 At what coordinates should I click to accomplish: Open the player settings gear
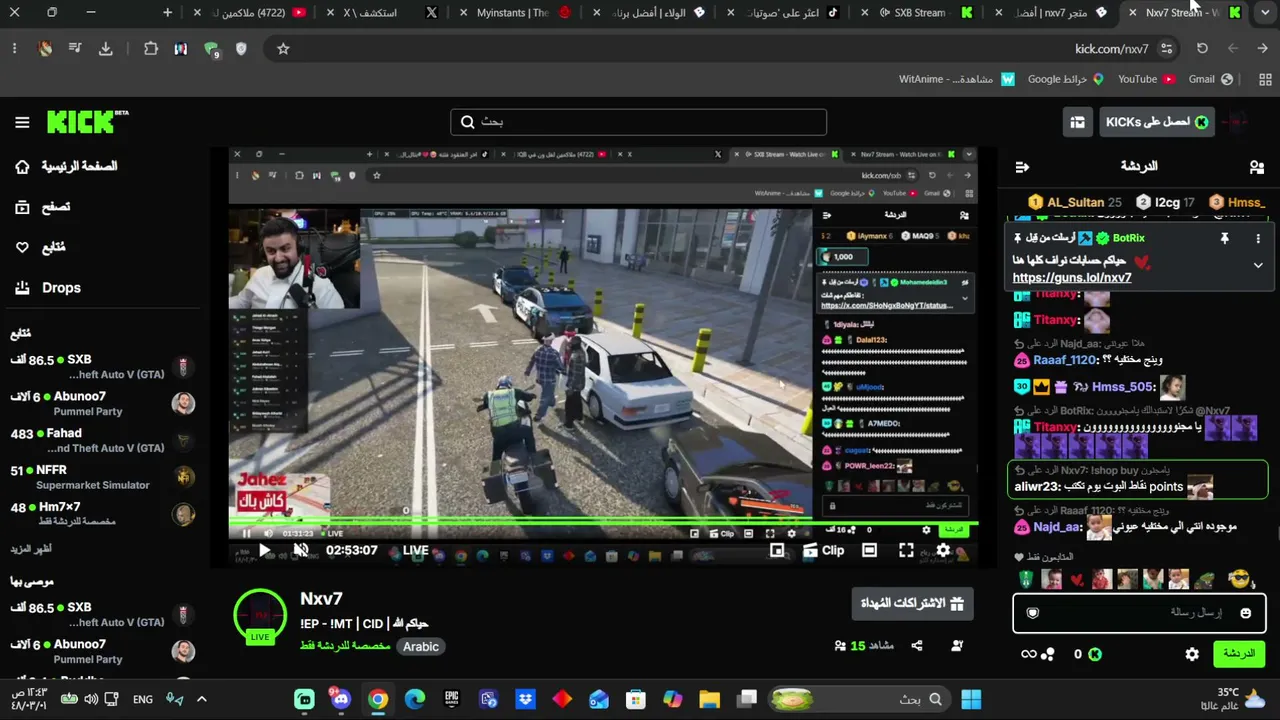943,551
